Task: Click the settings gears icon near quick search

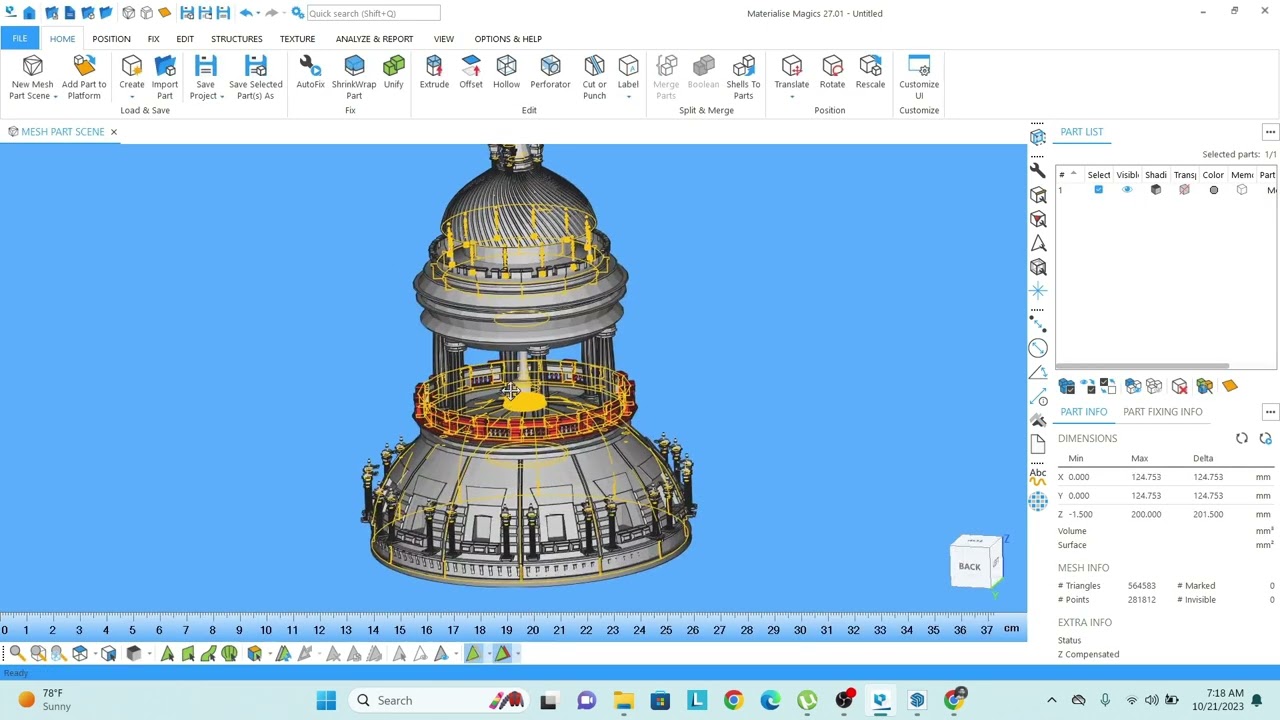Action: point(298,13)
